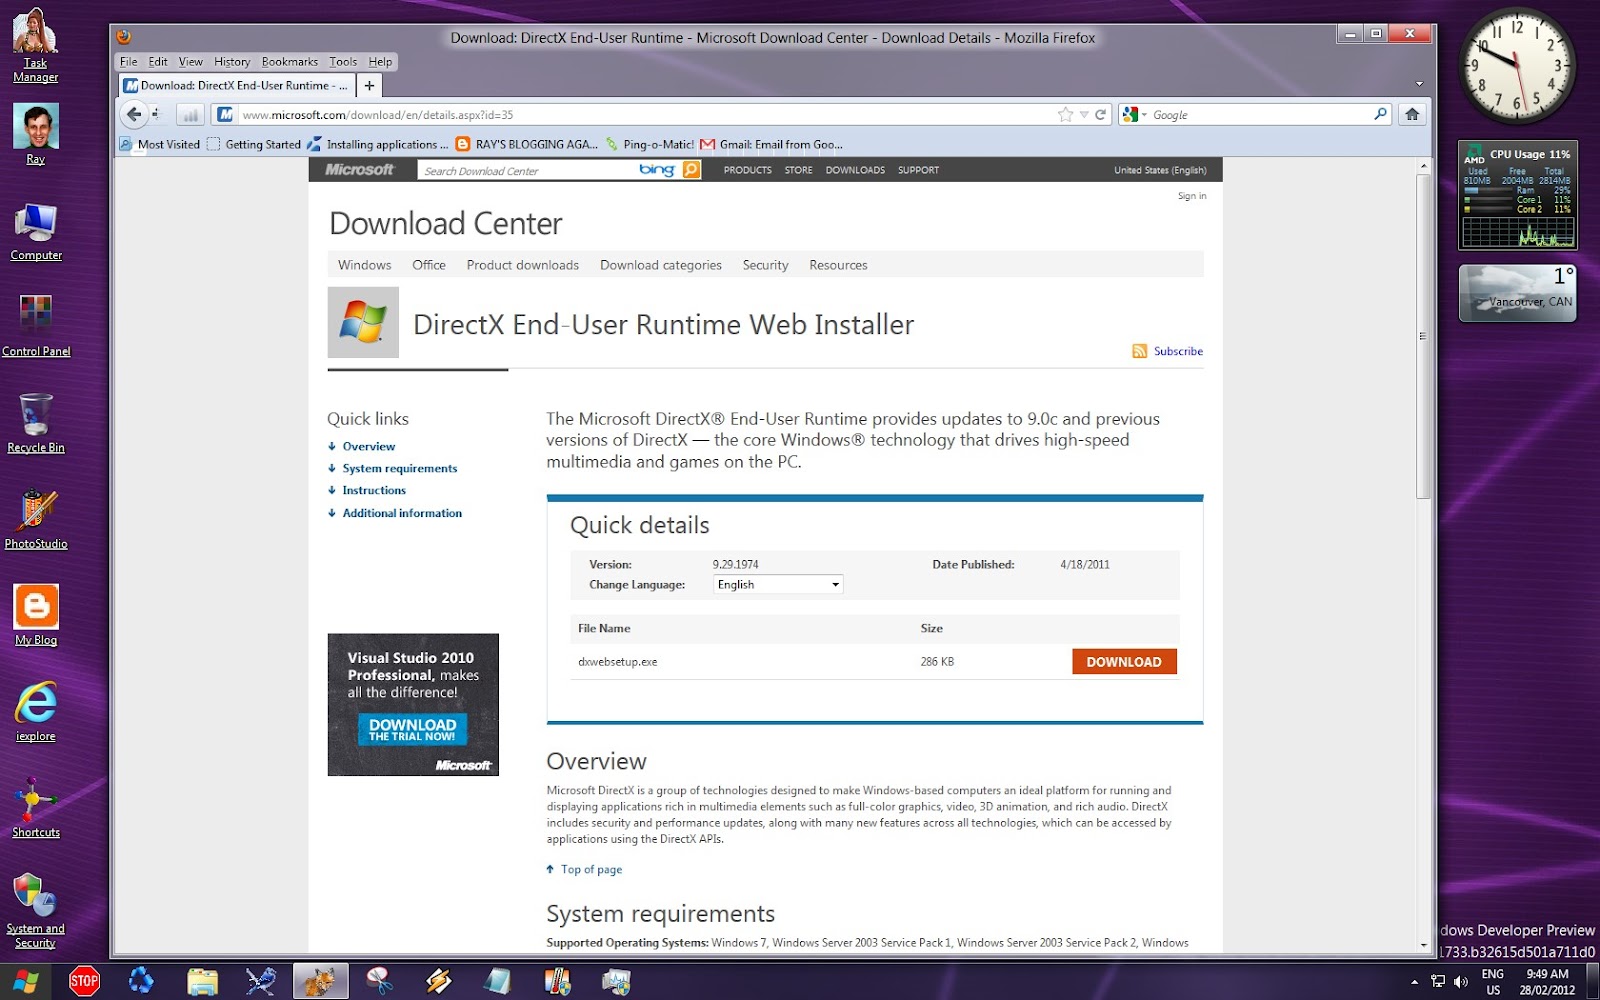The width and height of the screenshot is (1600, 1000).
Task: Jump to Additional information quick link
Action: [x=402, y=513]
